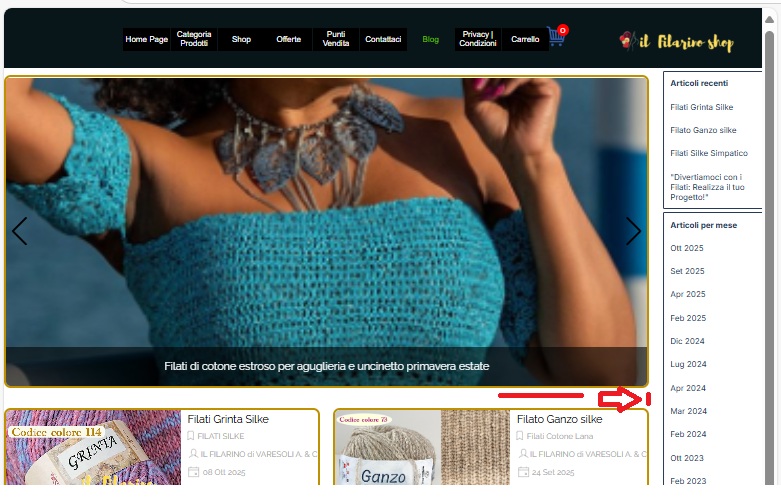Open the Punti Vendita page
The height and width of the screenshot is (499, 781).
pyautogui.click(x=336, y=39)
